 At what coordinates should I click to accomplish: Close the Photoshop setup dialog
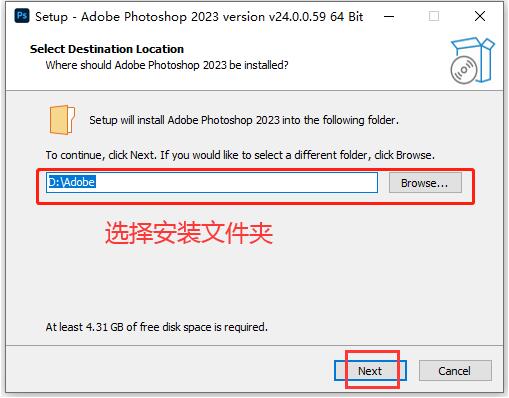[x=480, y=16]
